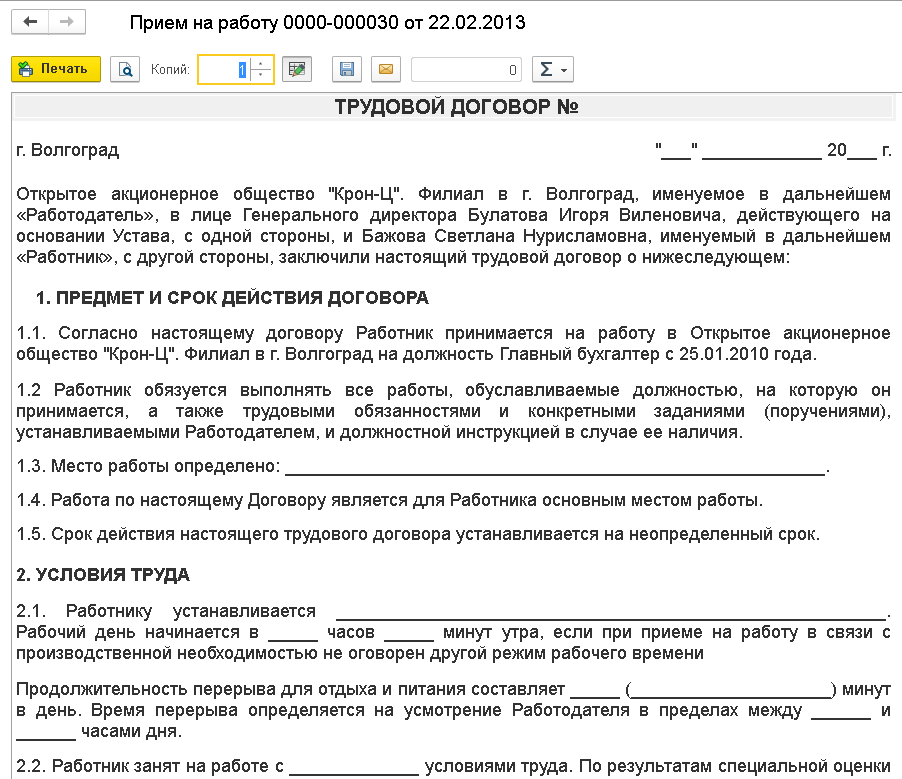
Task: Click section heading 1. ПРЕДМЕТ И СРОК ДЕЙСТВИЯ ДОГОВОРА
Action: click(232, 298)
